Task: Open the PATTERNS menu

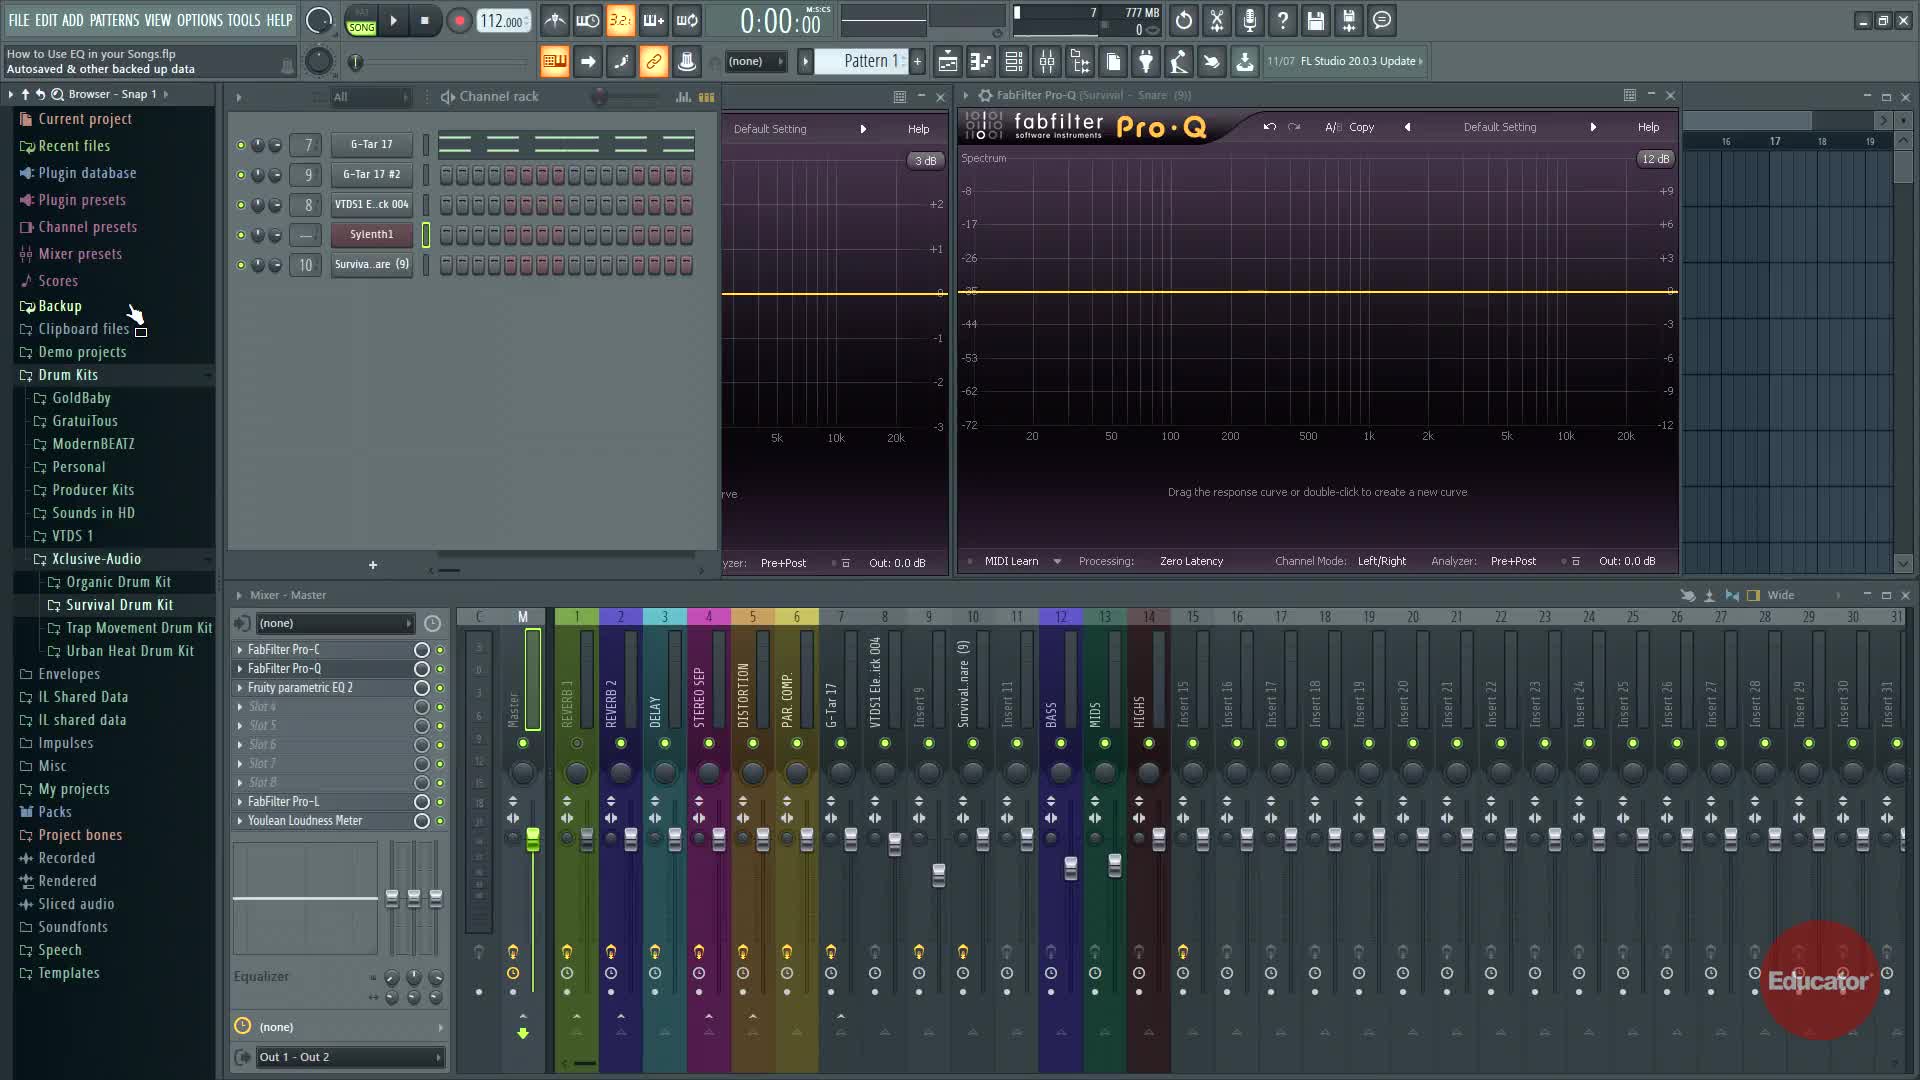Action: (114, 20)
